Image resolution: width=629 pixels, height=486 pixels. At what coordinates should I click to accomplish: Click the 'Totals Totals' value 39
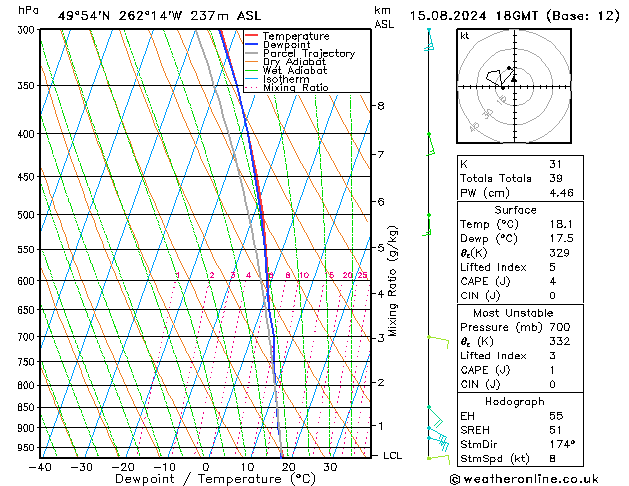[x=556, y=178]
